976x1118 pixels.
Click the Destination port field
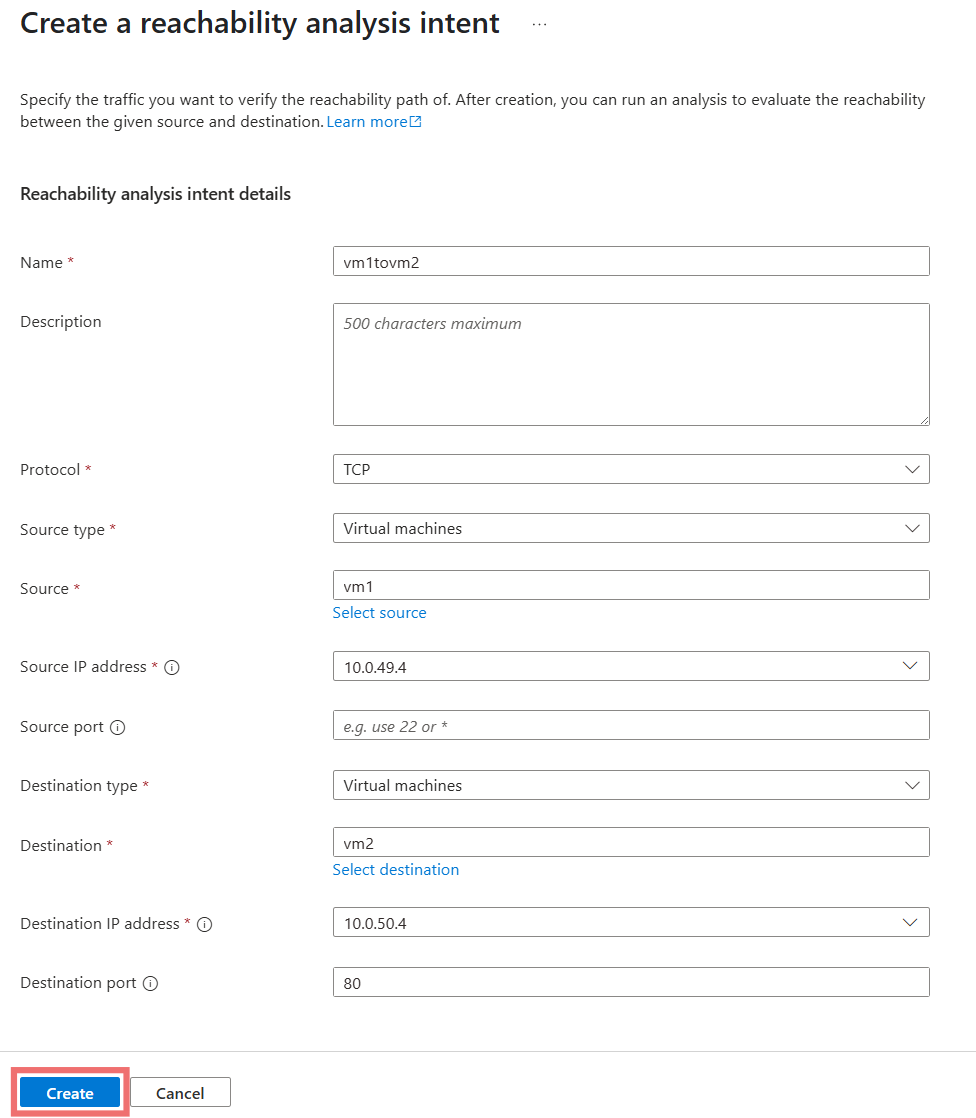point(631,982)
